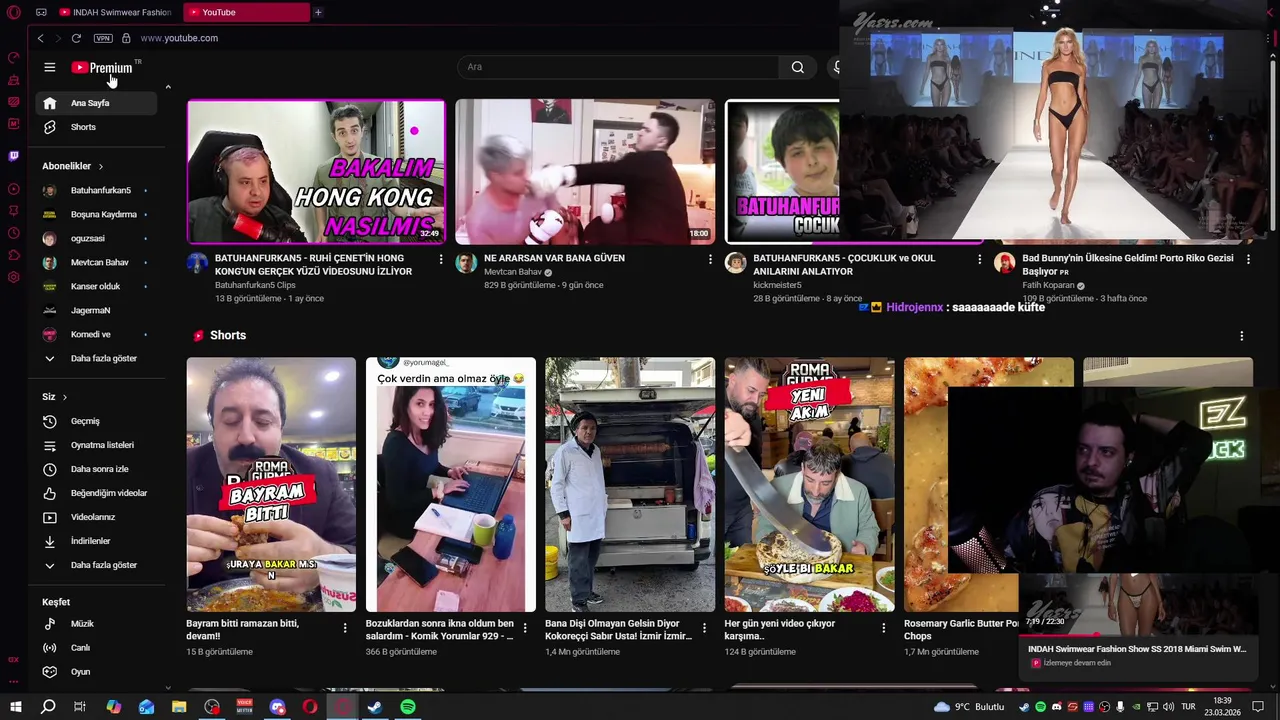Open options menu for Hong Kong video
The height and width of the screenshot is (720, 1280).
point(441,259)
